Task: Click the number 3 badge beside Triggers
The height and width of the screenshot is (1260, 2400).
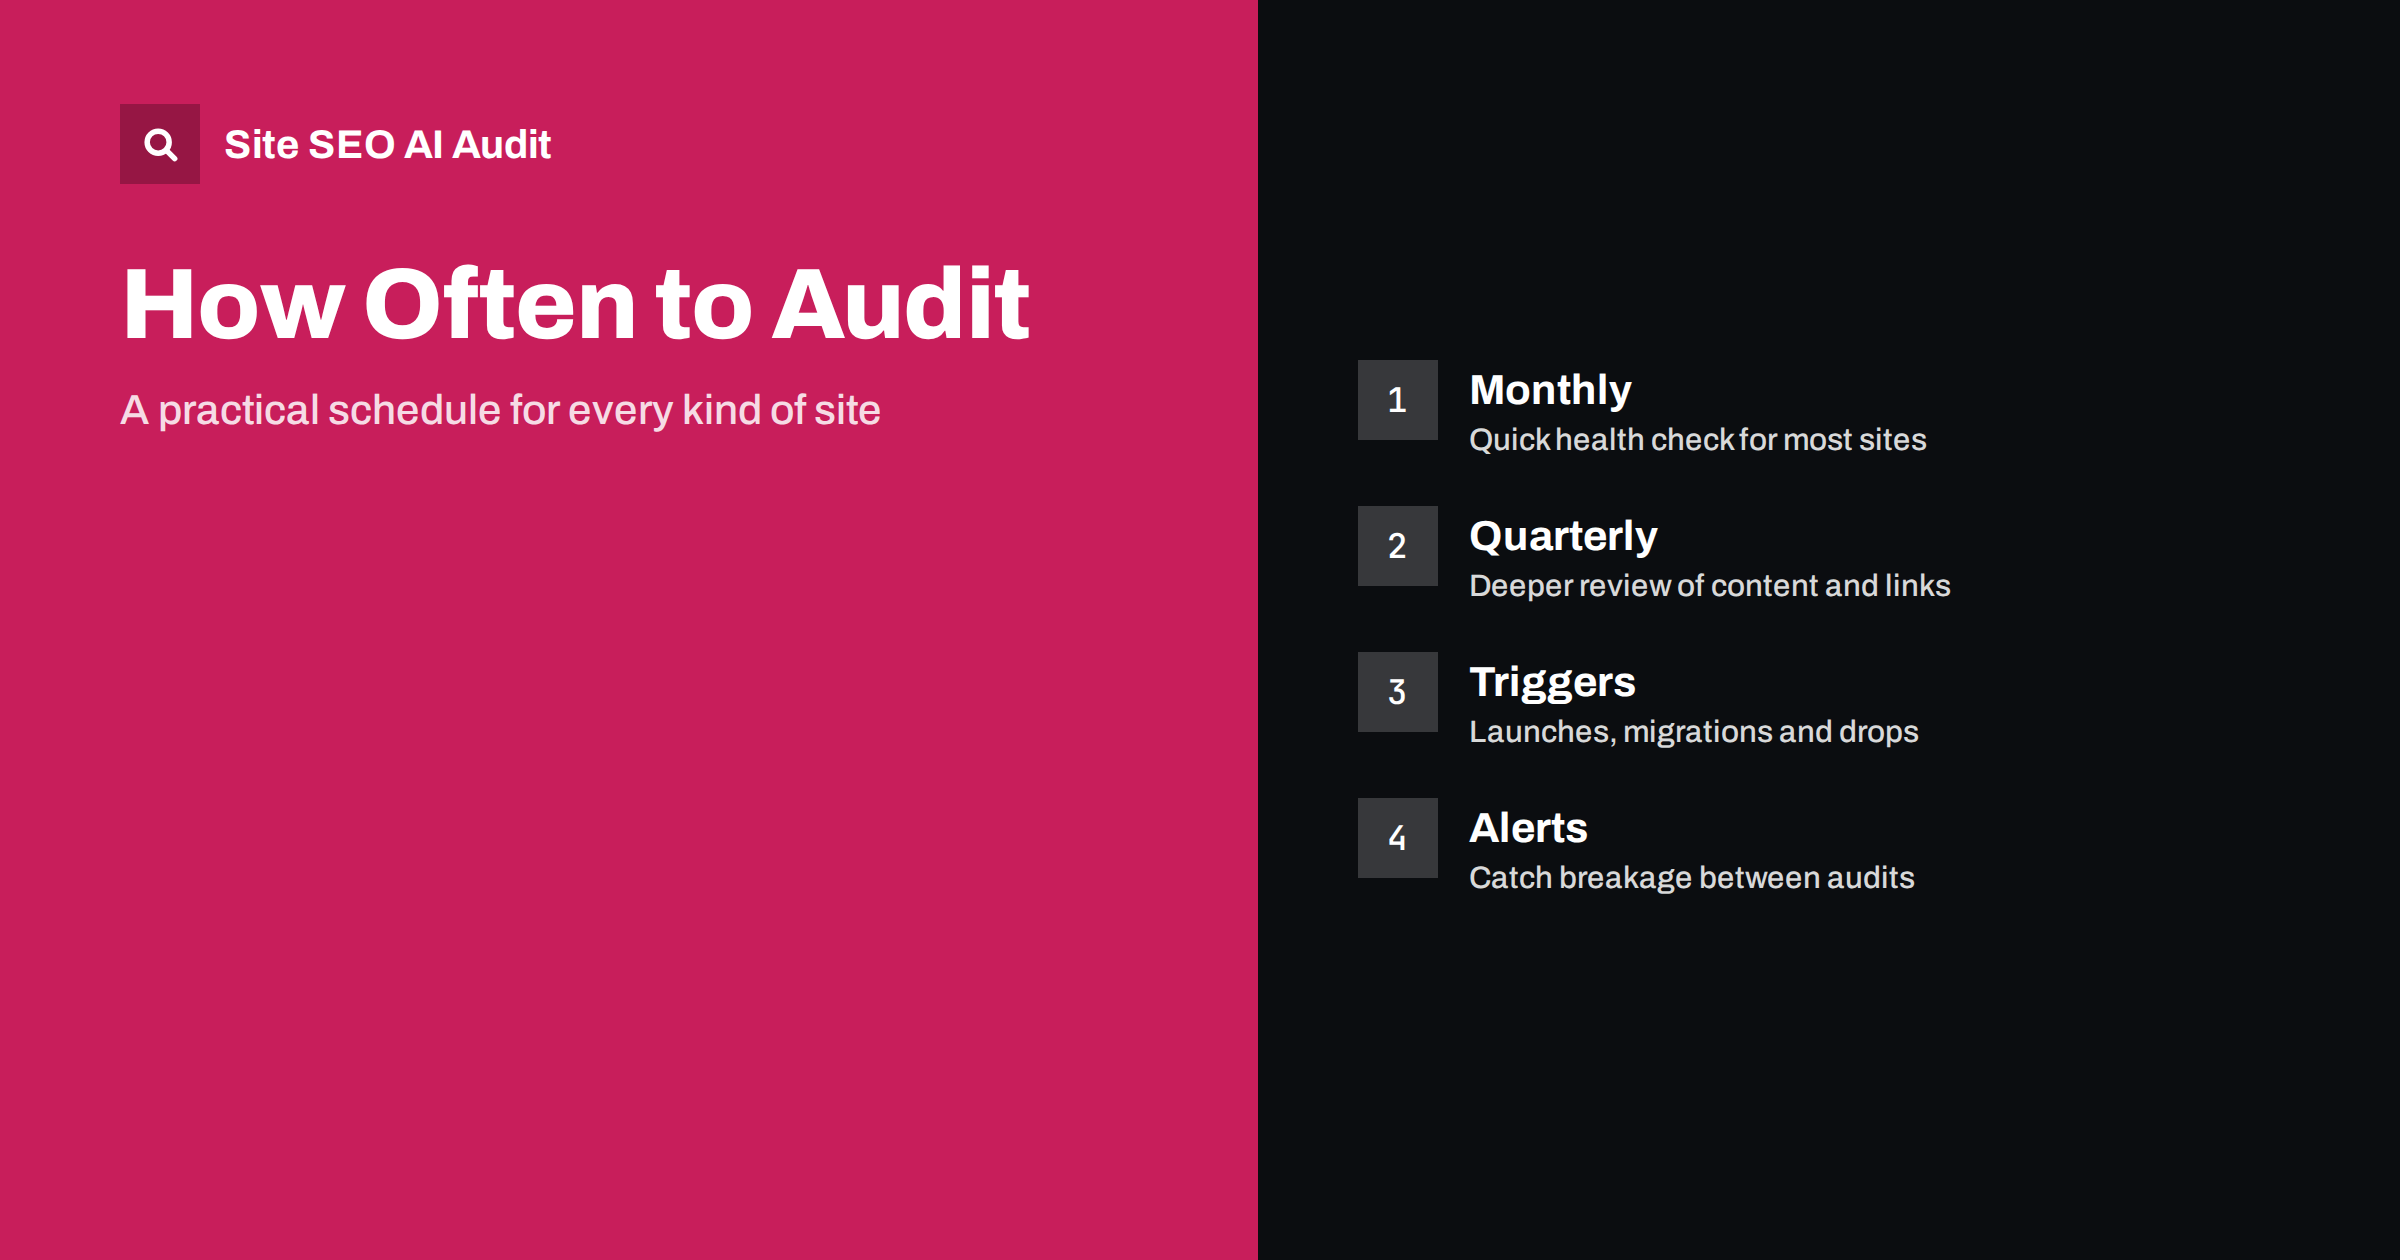Action: click(x=1397, y=692)
